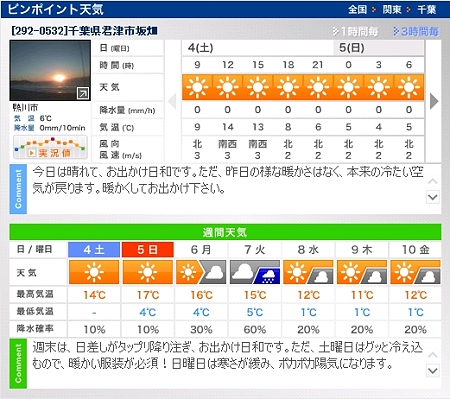Image resolution: width=450 pixels, height=399 pixels.
Task: Click the 60% precipitation chance for 7火
Action: [x=255, y=330]
